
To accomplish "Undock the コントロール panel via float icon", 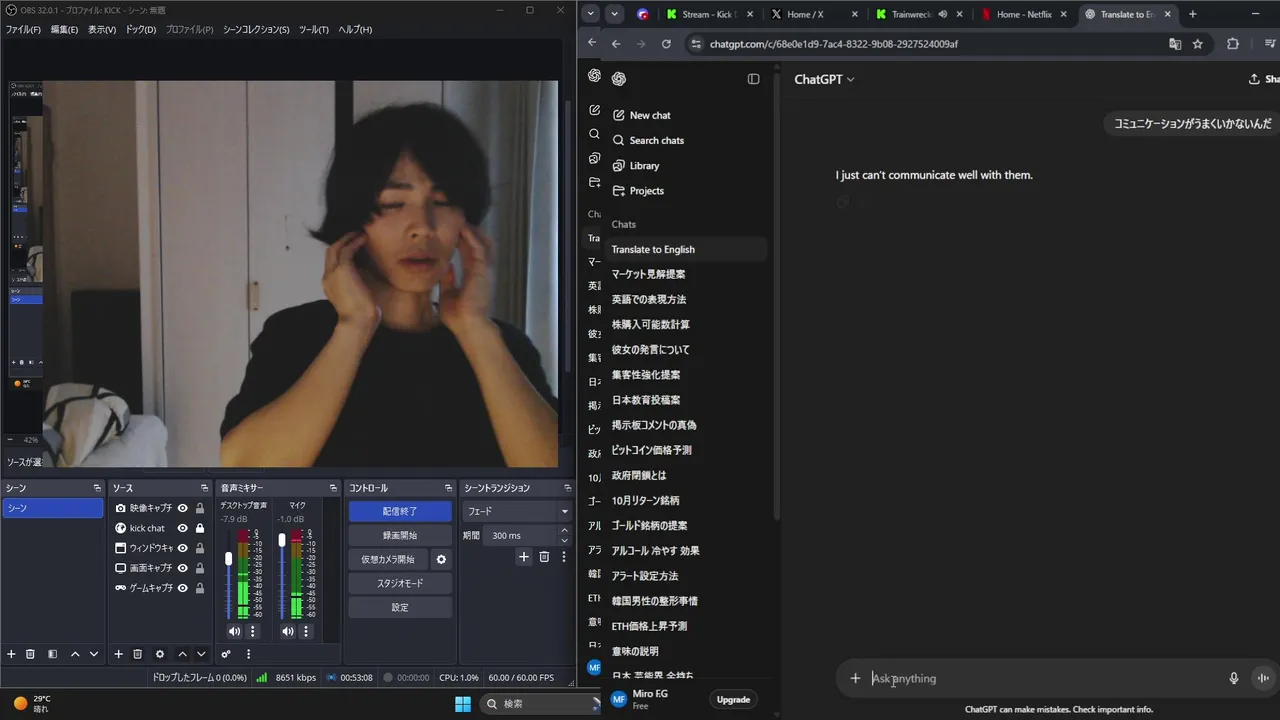I will click(x=448, y=488).
